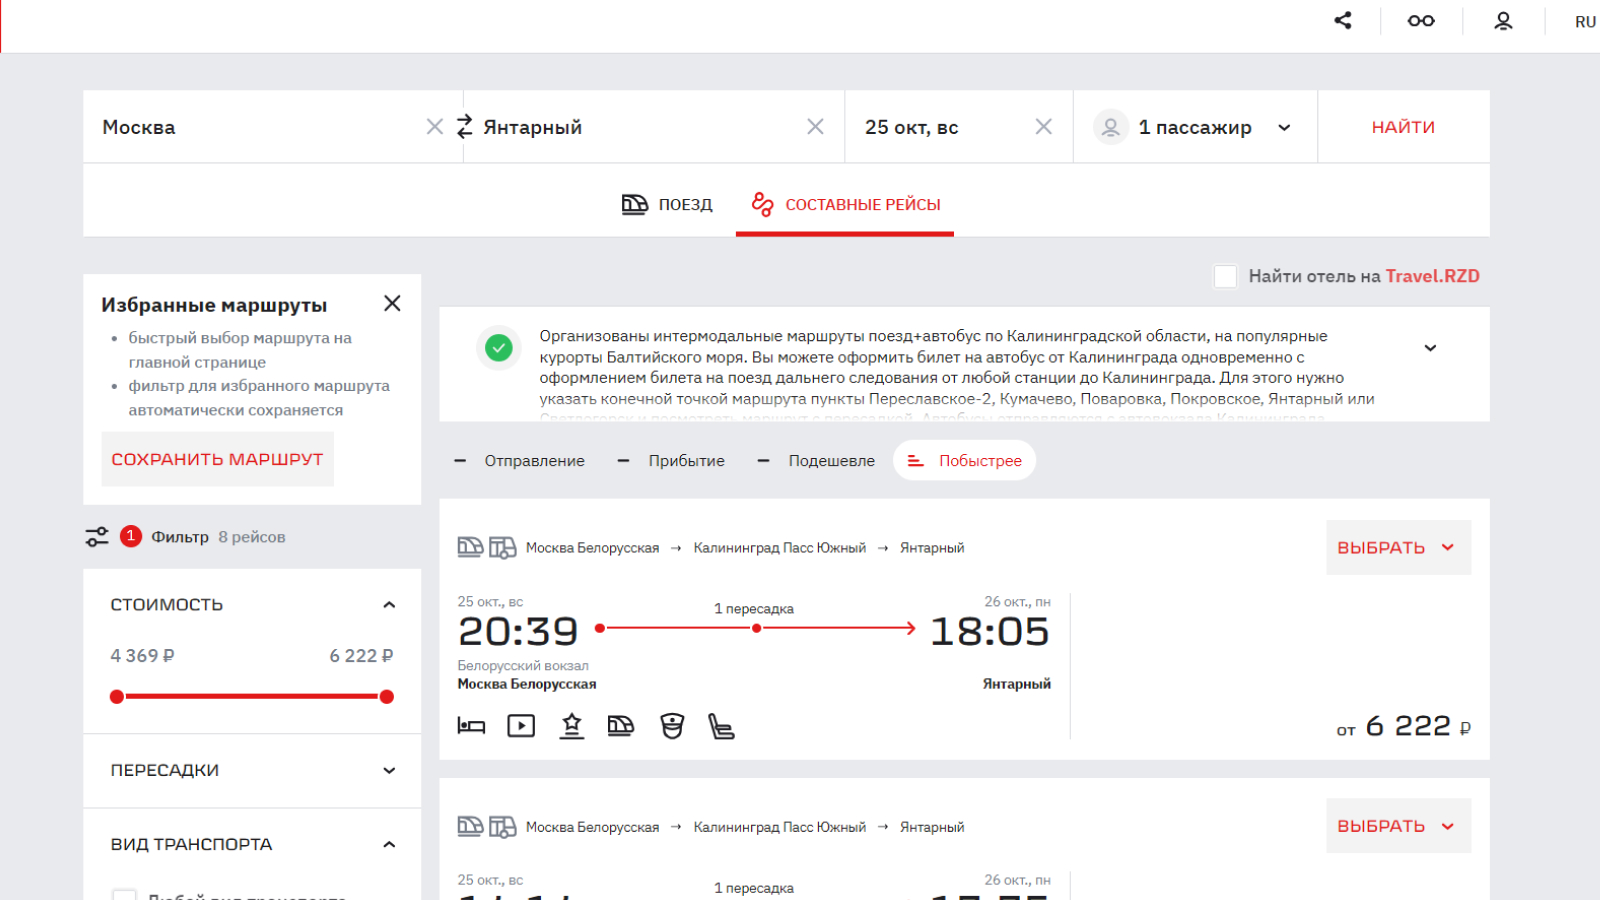Click the share icon in top bar
Viewport: 1600px width, 900px height.
1343,20
